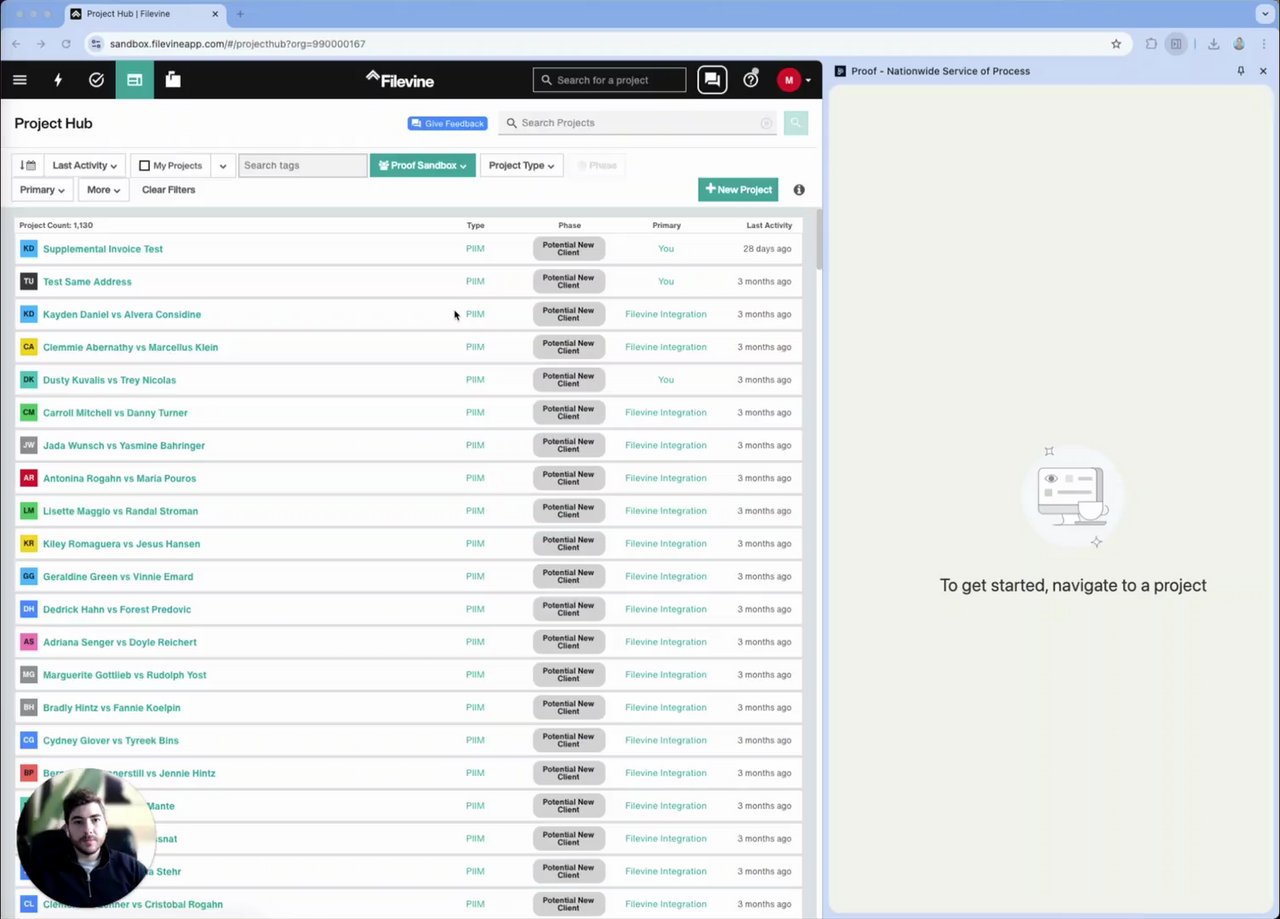Expand the Project Type filter
1280x919 pixels.
521,165
